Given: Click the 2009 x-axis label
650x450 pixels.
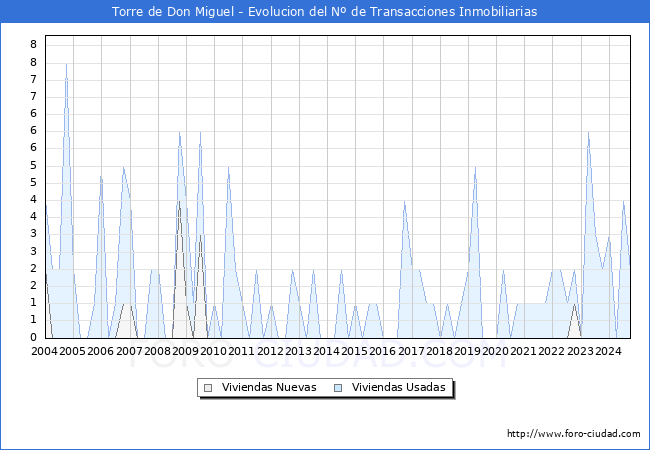Looking at the screenshot, I should [185, 351].
